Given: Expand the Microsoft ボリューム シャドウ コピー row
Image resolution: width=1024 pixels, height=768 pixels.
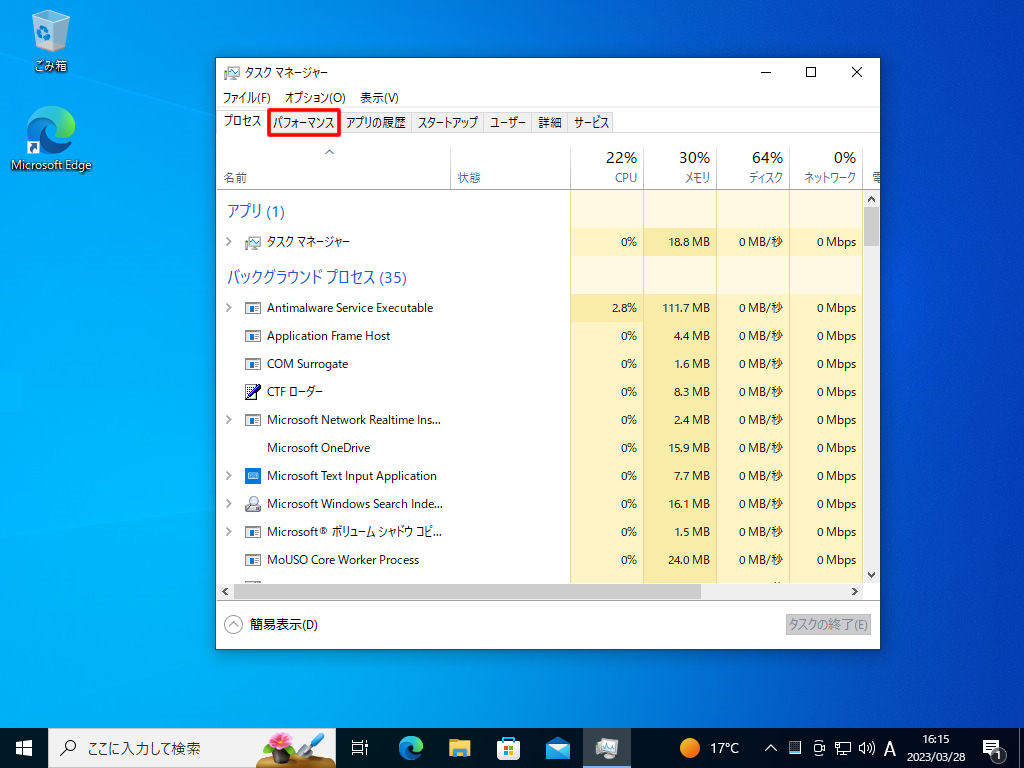Looking at the screenshot, I should [229, 532].
